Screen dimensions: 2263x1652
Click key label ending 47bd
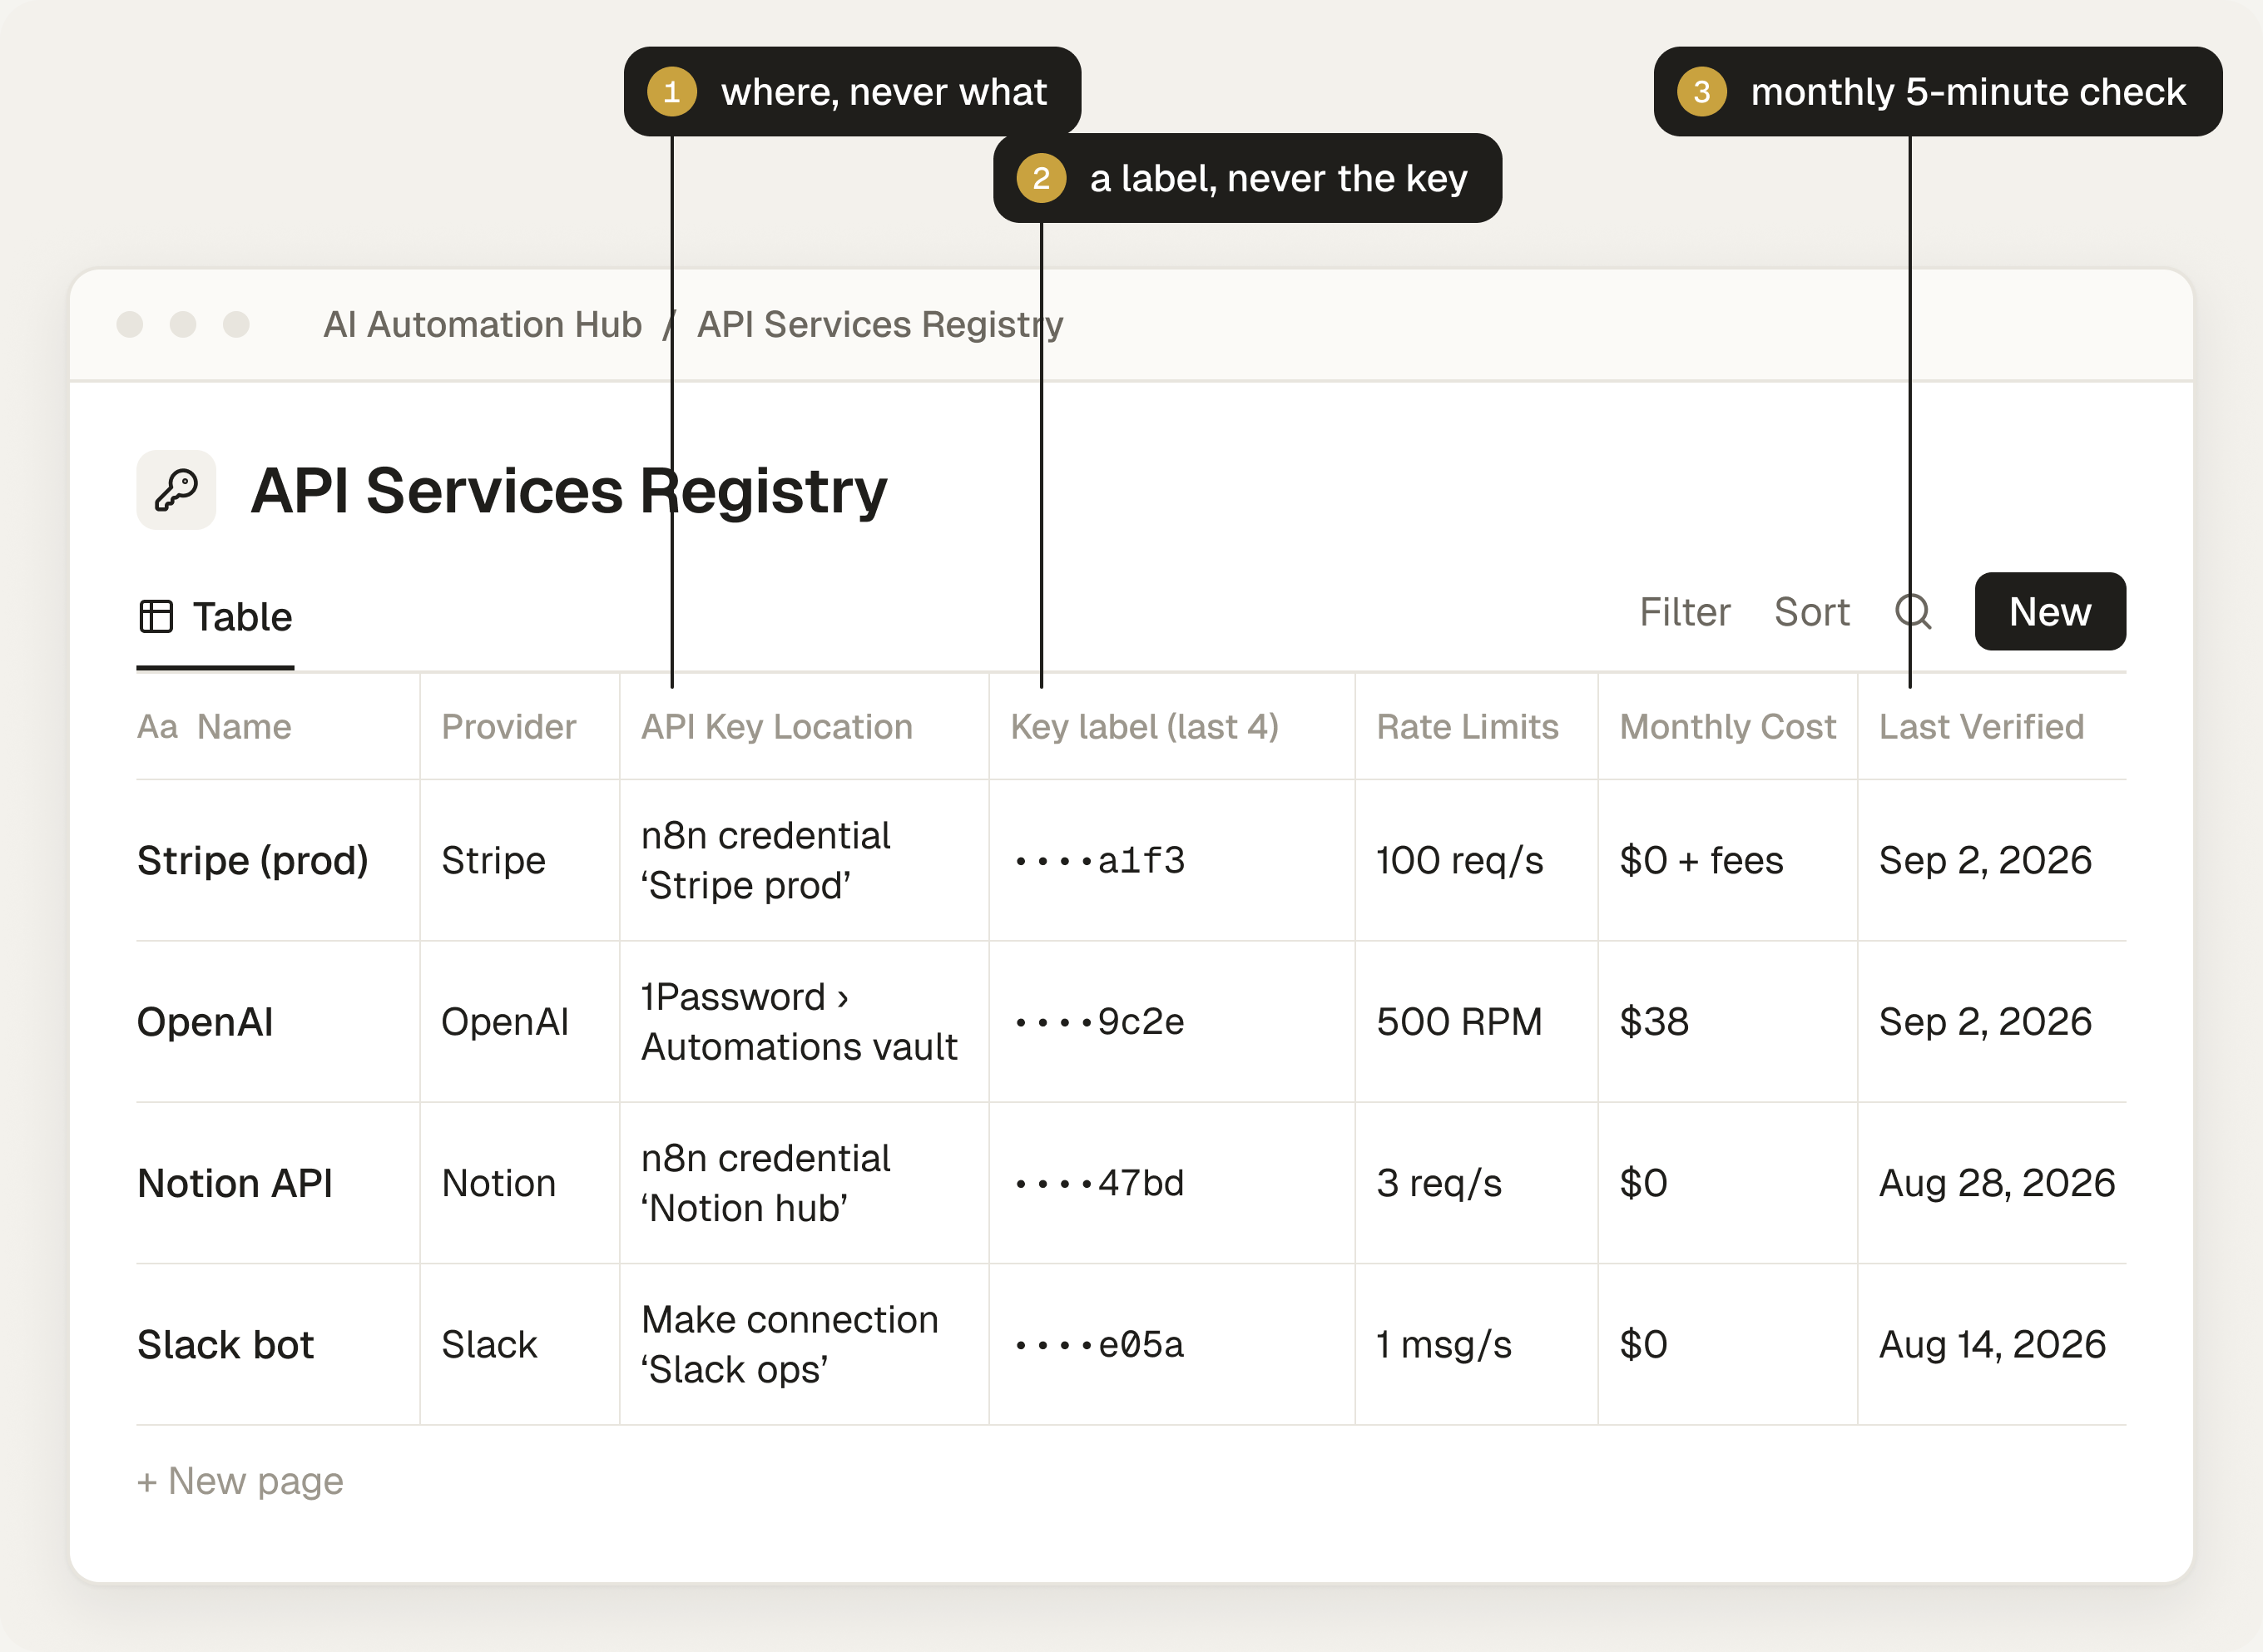[1099, 1183]
